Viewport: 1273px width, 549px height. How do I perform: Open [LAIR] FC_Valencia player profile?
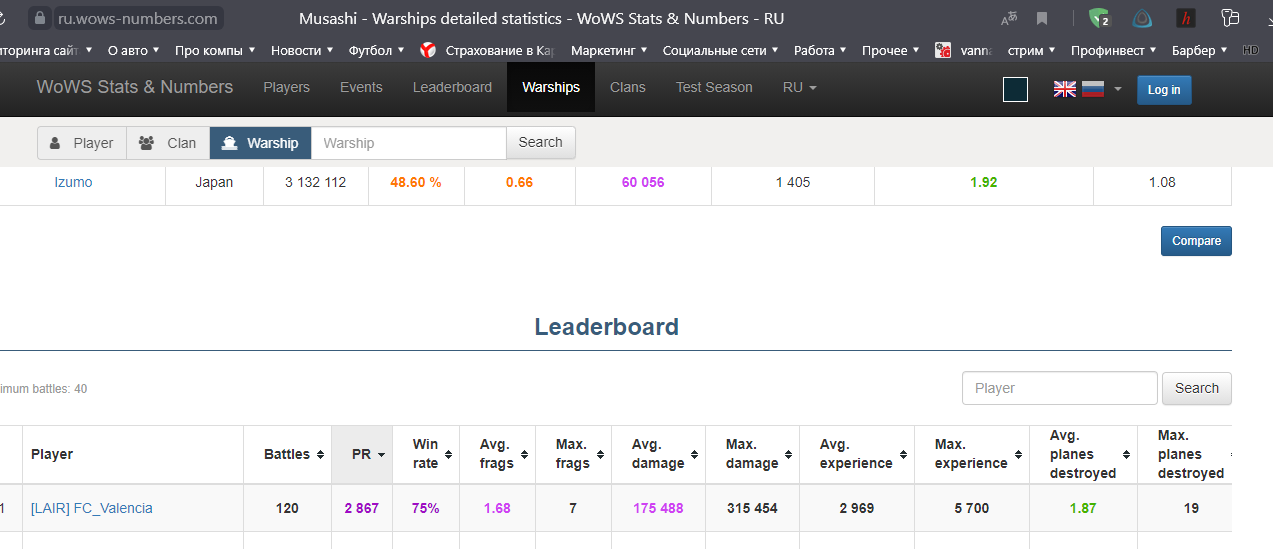92,508
